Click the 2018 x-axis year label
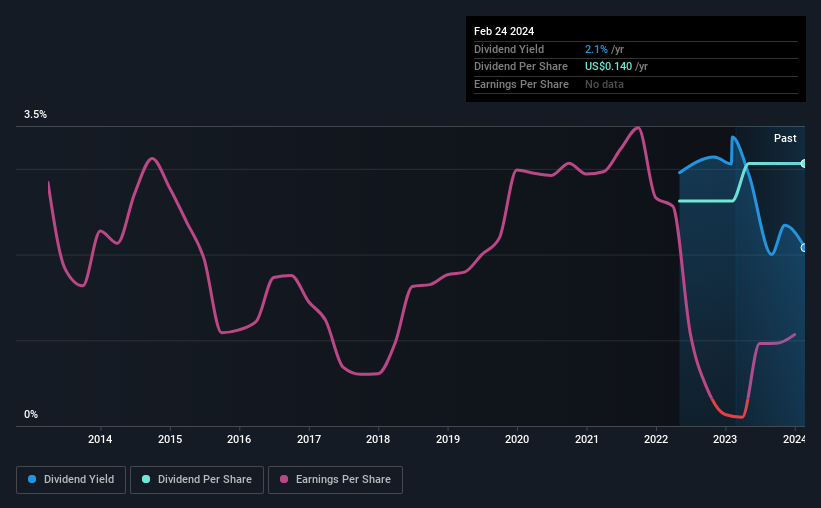This screenshot has width=821, height=508. 378,439
